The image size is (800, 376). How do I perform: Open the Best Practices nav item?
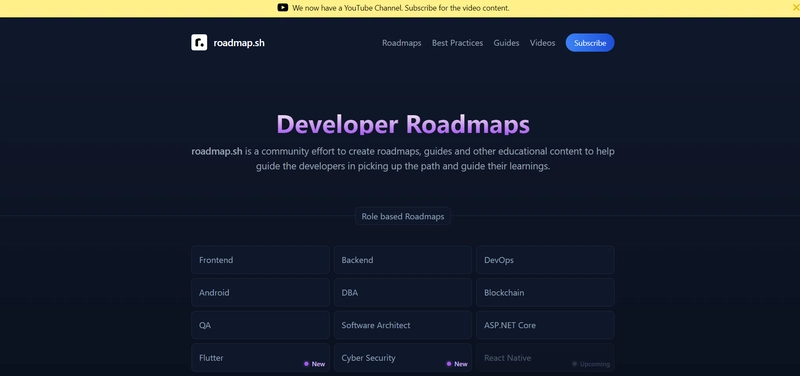(x=457, y=43)
